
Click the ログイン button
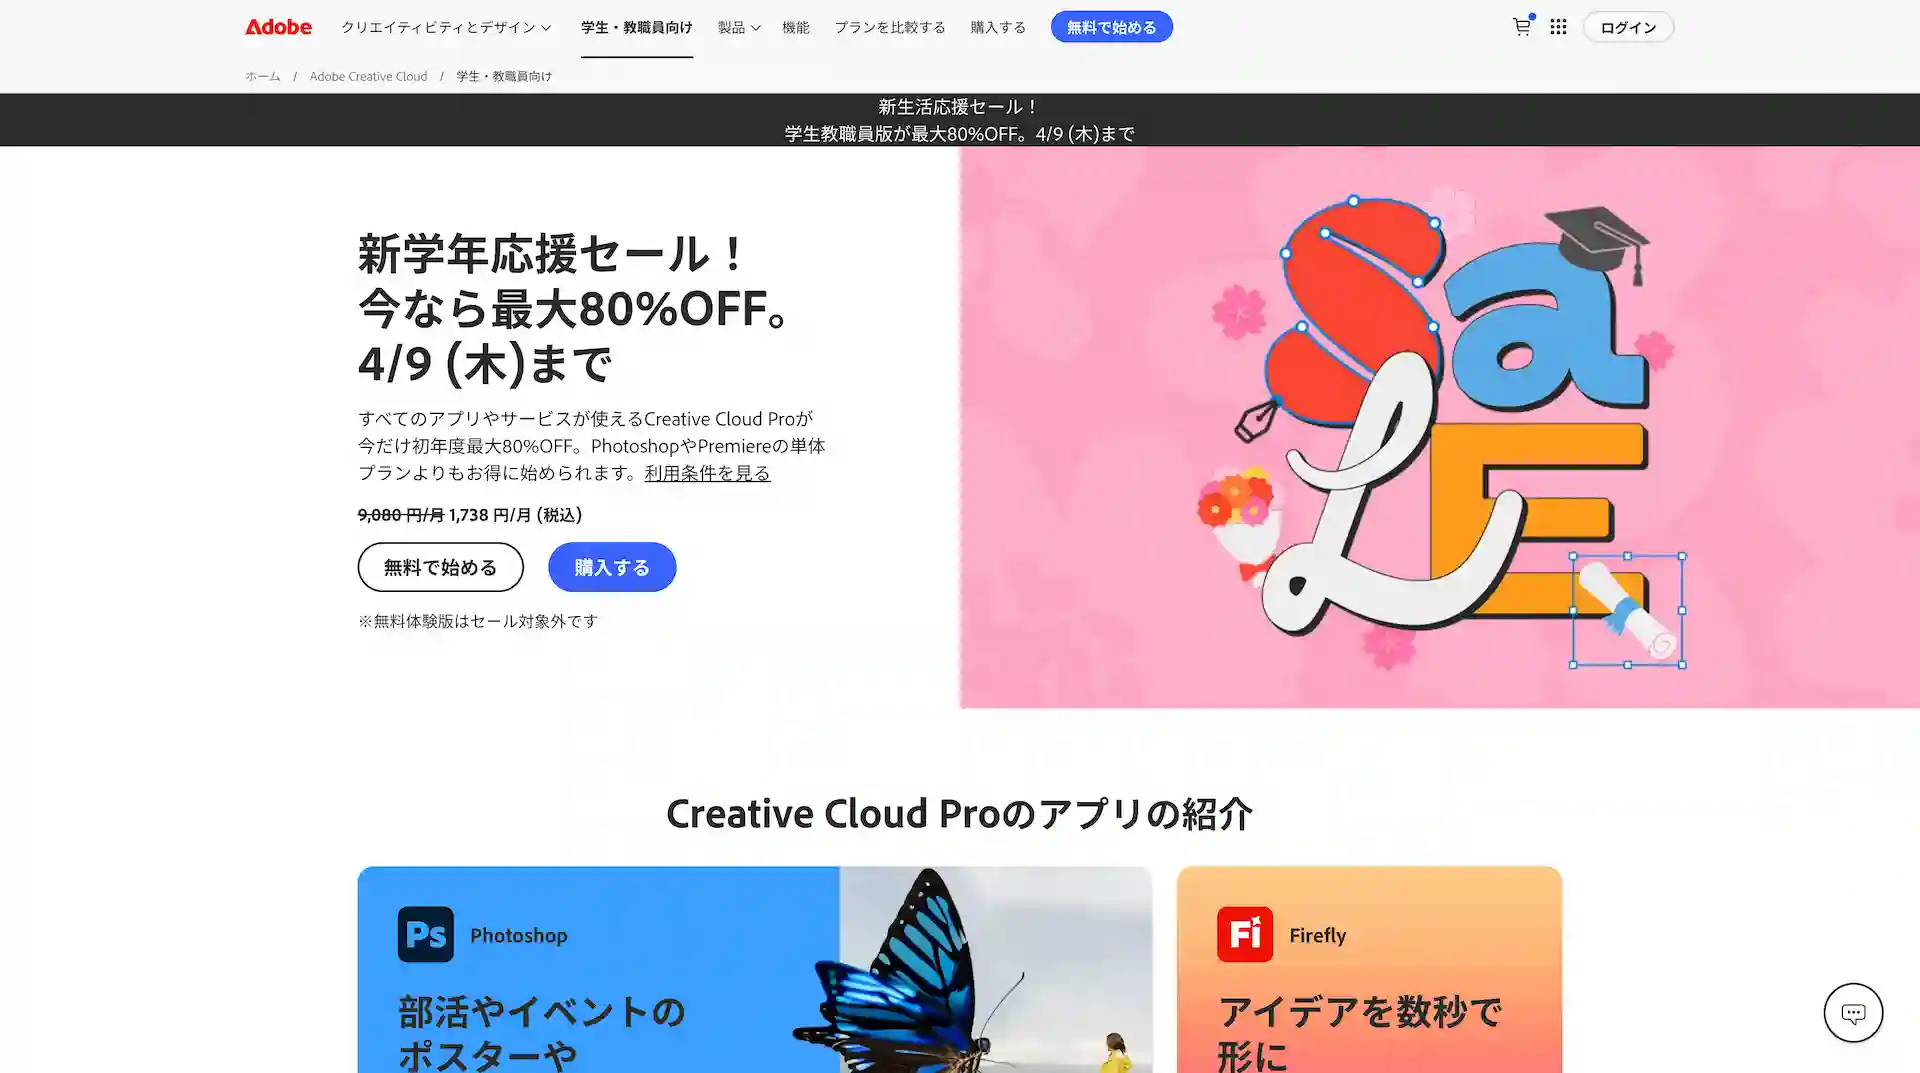[1628, 27]
